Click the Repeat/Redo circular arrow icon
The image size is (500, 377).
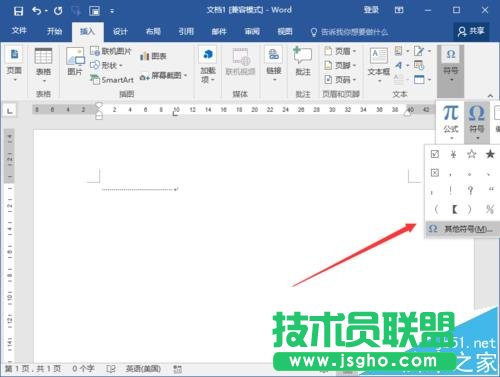[x=58, y=11]
